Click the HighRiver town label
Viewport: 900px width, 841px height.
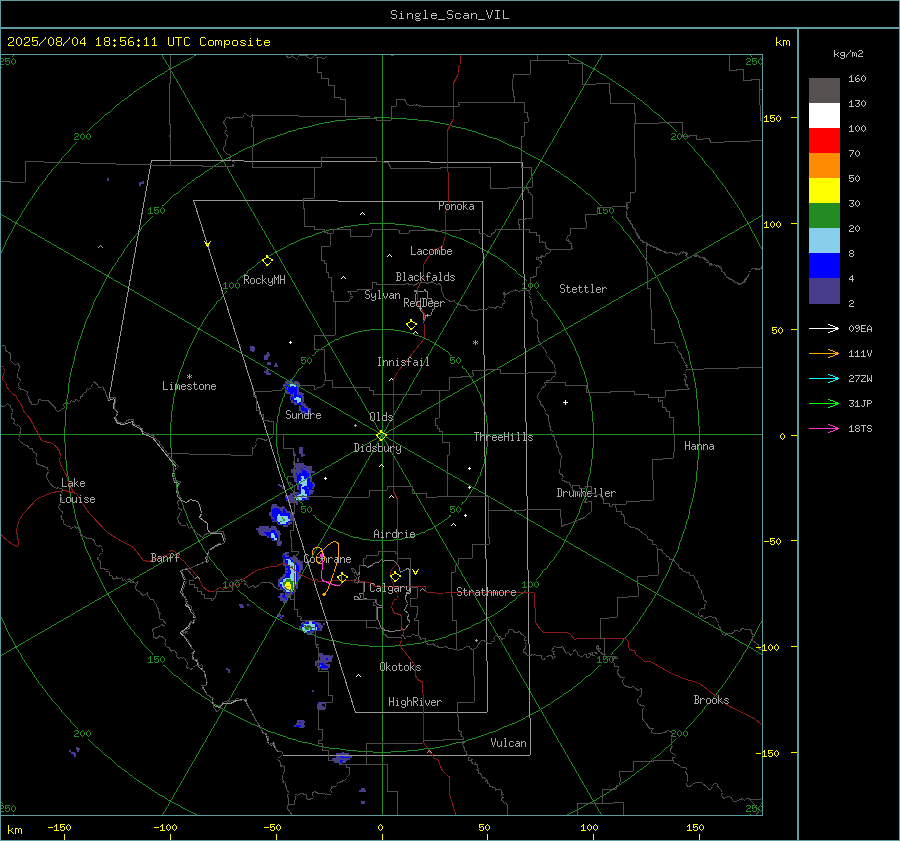[415, 702]
